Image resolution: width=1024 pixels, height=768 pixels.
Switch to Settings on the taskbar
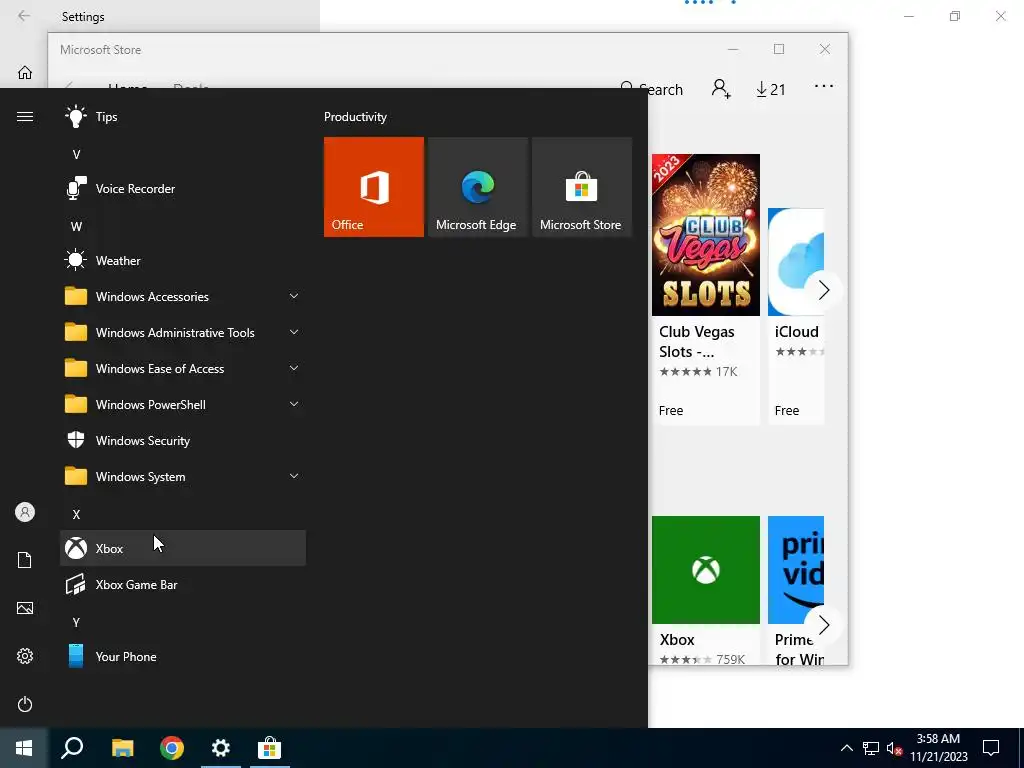pos(221,748)
